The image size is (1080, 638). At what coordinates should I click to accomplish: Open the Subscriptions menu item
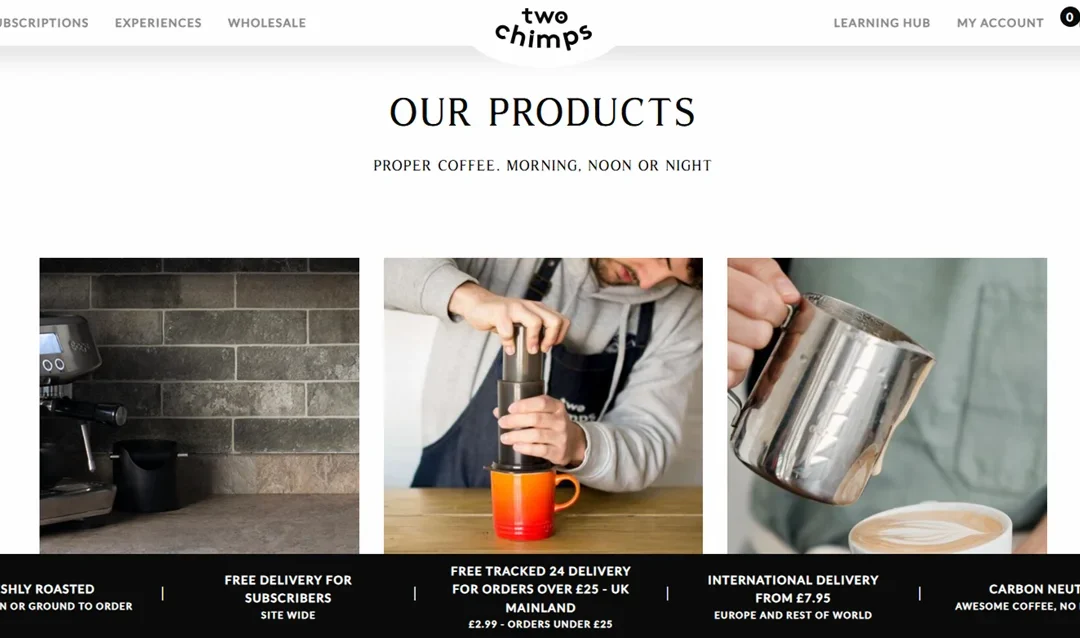[43, 23]
